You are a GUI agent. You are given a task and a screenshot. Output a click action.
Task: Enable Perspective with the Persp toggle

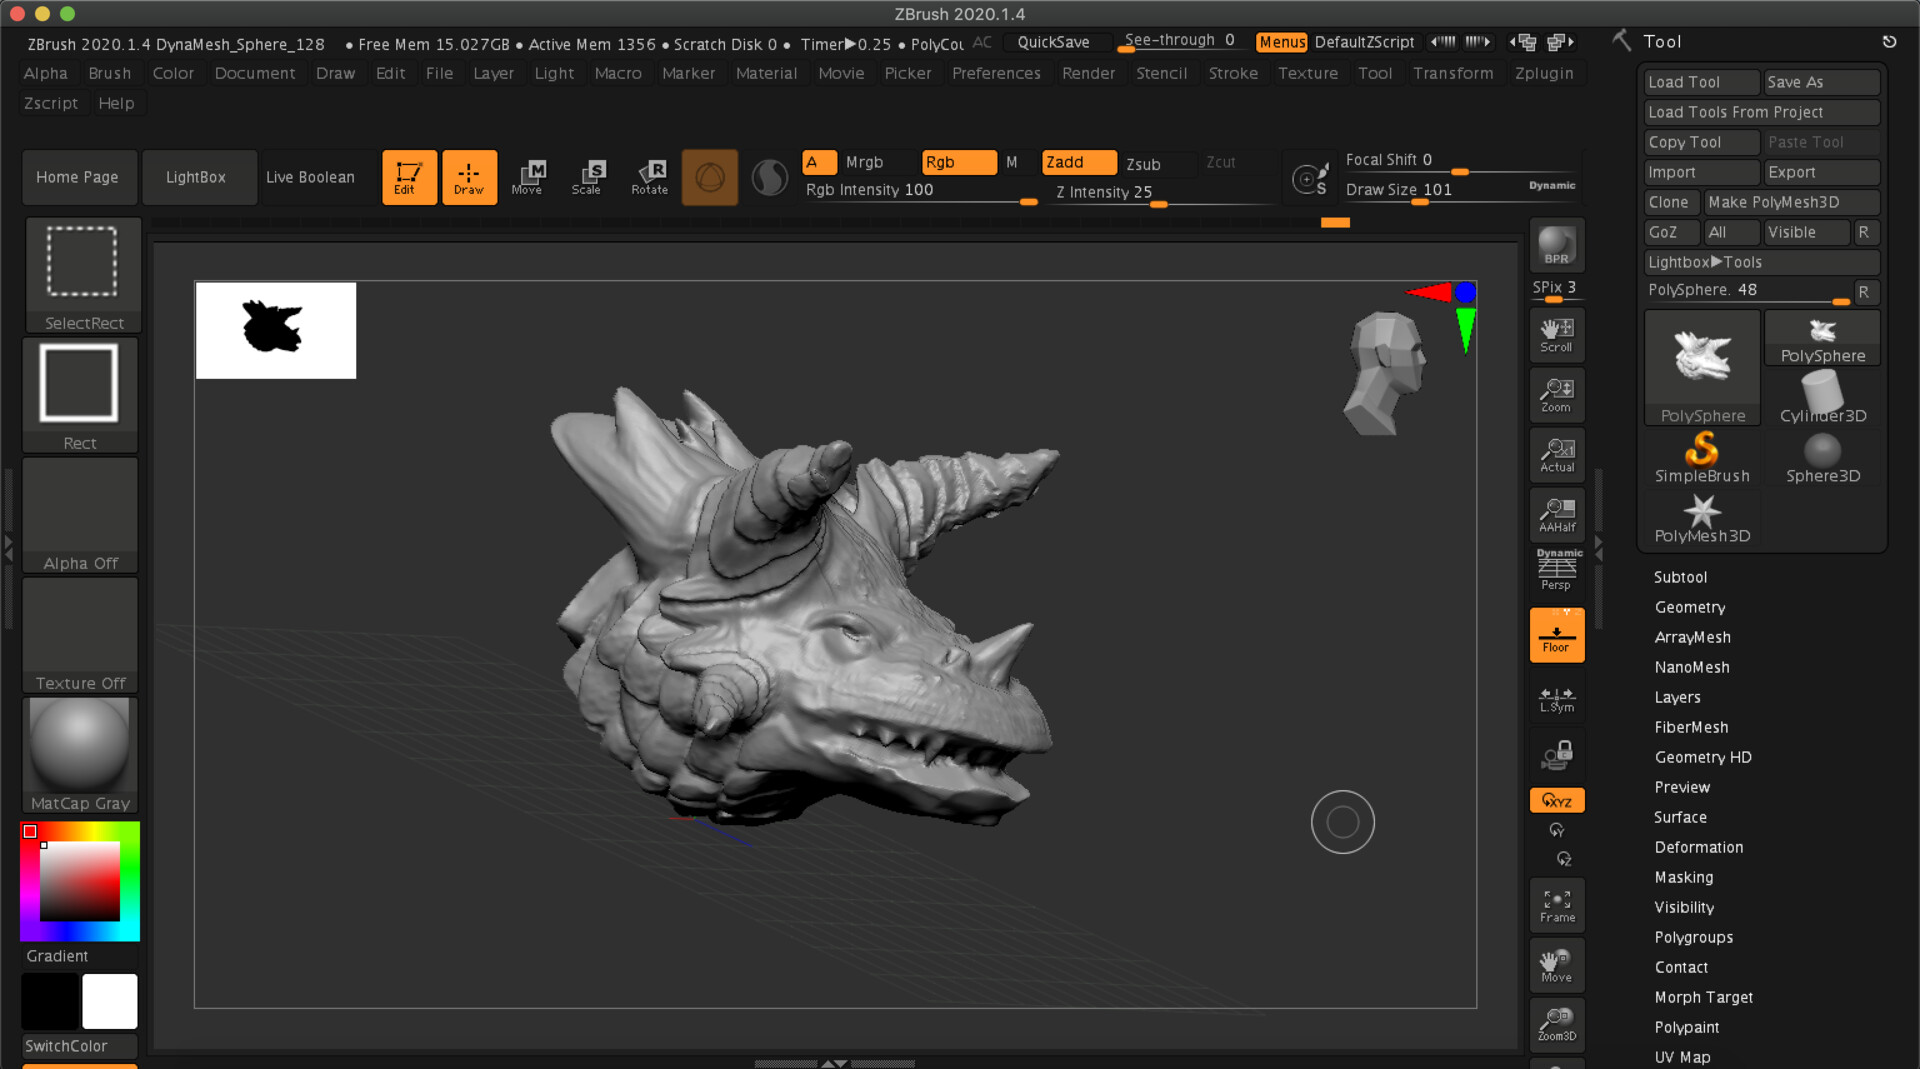click(x=1556, y=570)
